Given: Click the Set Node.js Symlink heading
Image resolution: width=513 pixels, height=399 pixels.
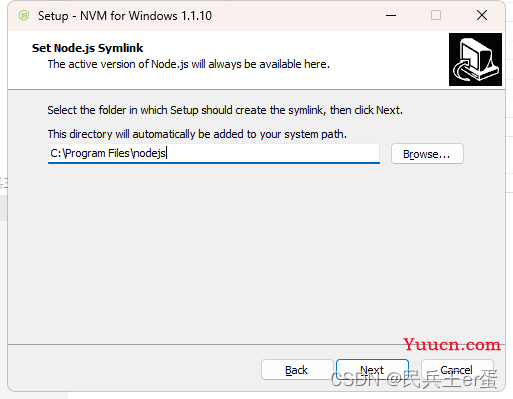Looking at the screenshot, I should coord(87,48).
